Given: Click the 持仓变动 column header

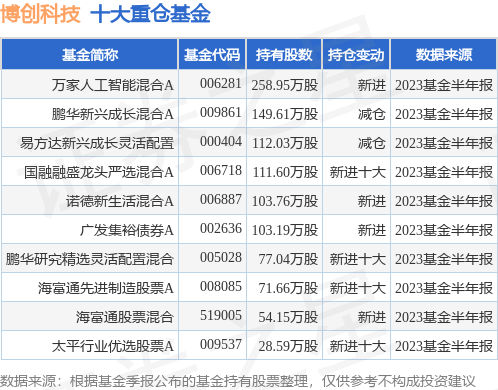Looking at the screenshot, I should pyautogui.click(x=356, y=55).
